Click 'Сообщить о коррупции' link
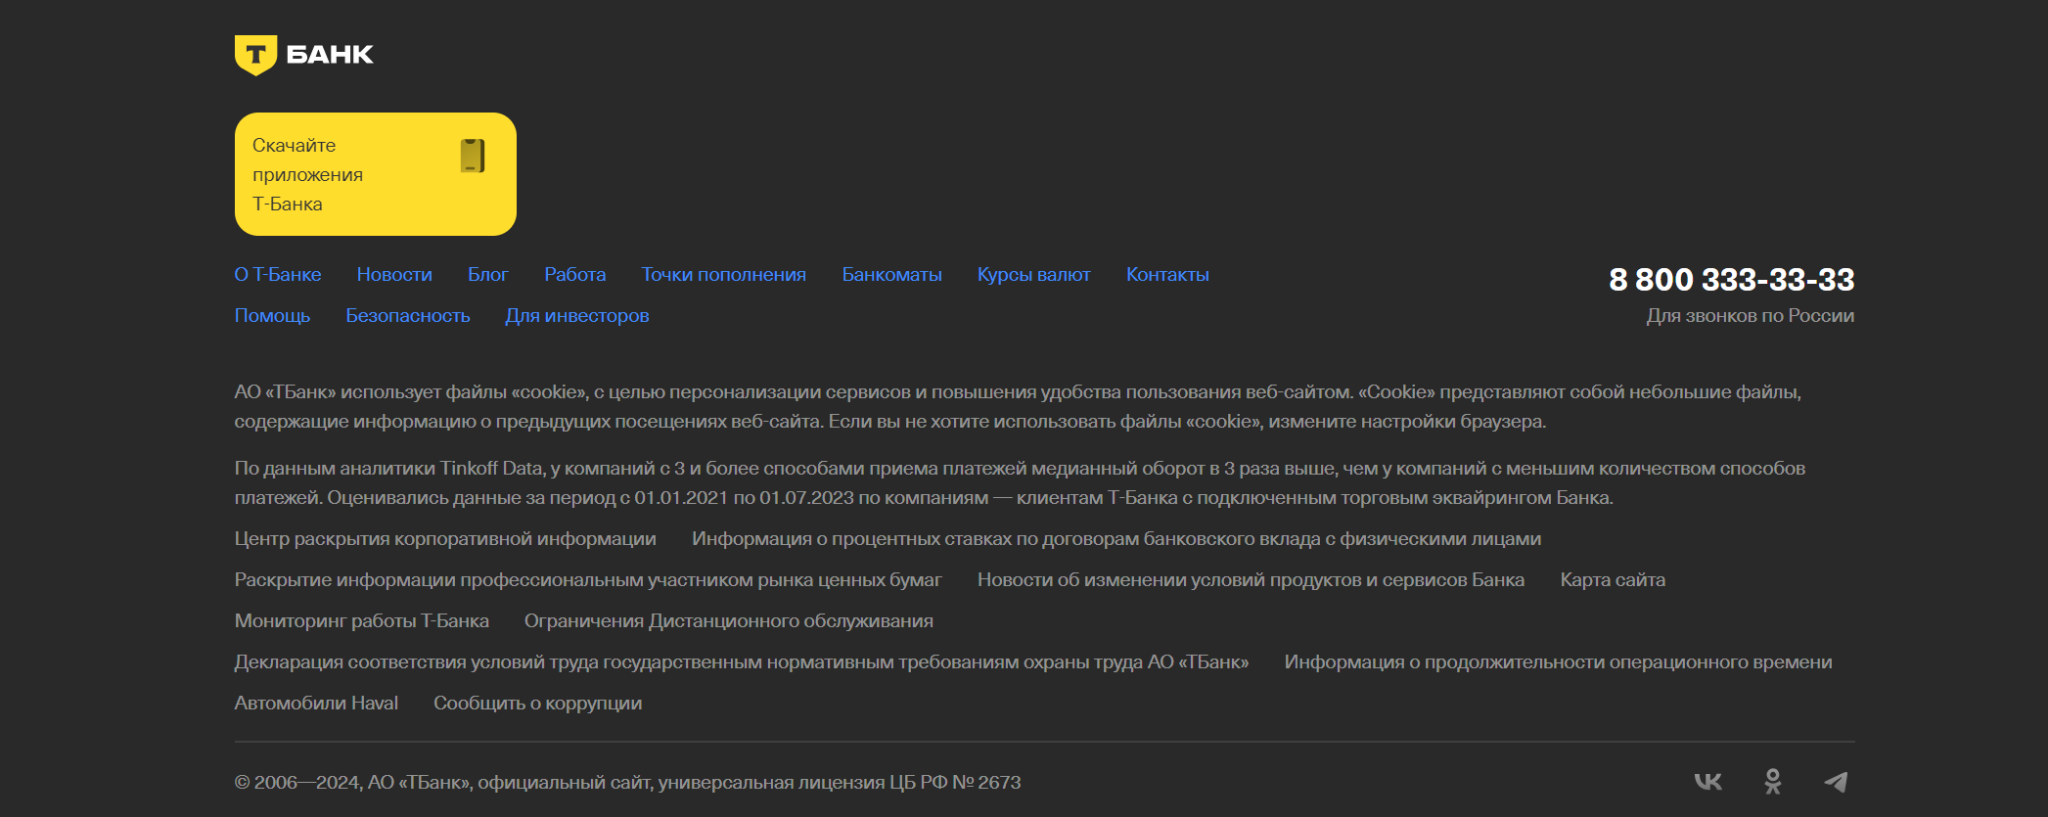The image size is (2048, 817). (537, 703)
